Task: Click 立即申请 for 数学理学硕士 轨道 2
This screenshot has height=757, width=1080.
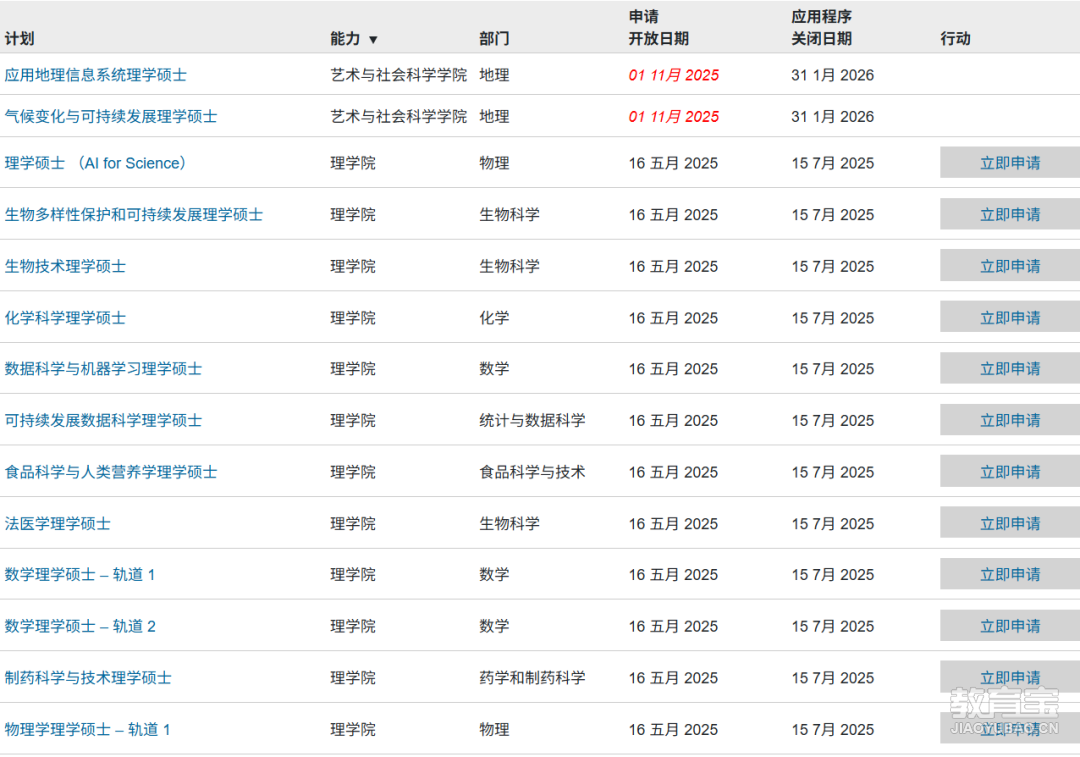Action: tap(1010, 626)
